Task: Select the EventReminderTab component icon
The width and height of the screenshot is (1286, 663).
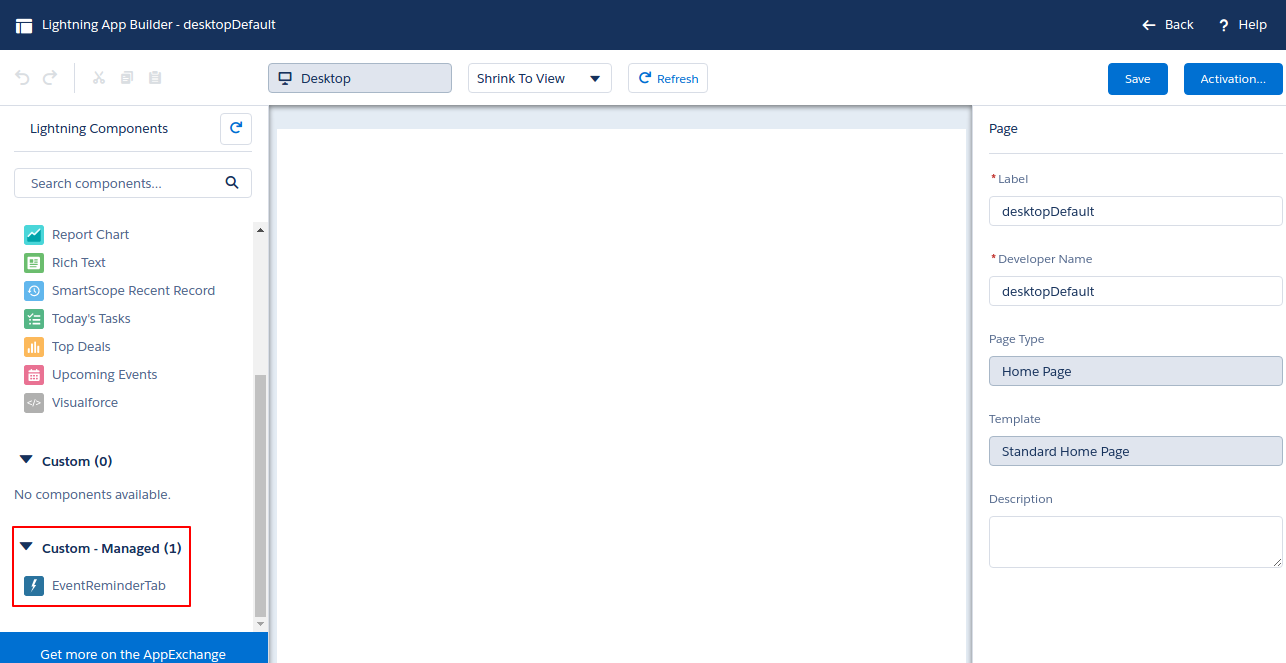Action: coord(34,586)
